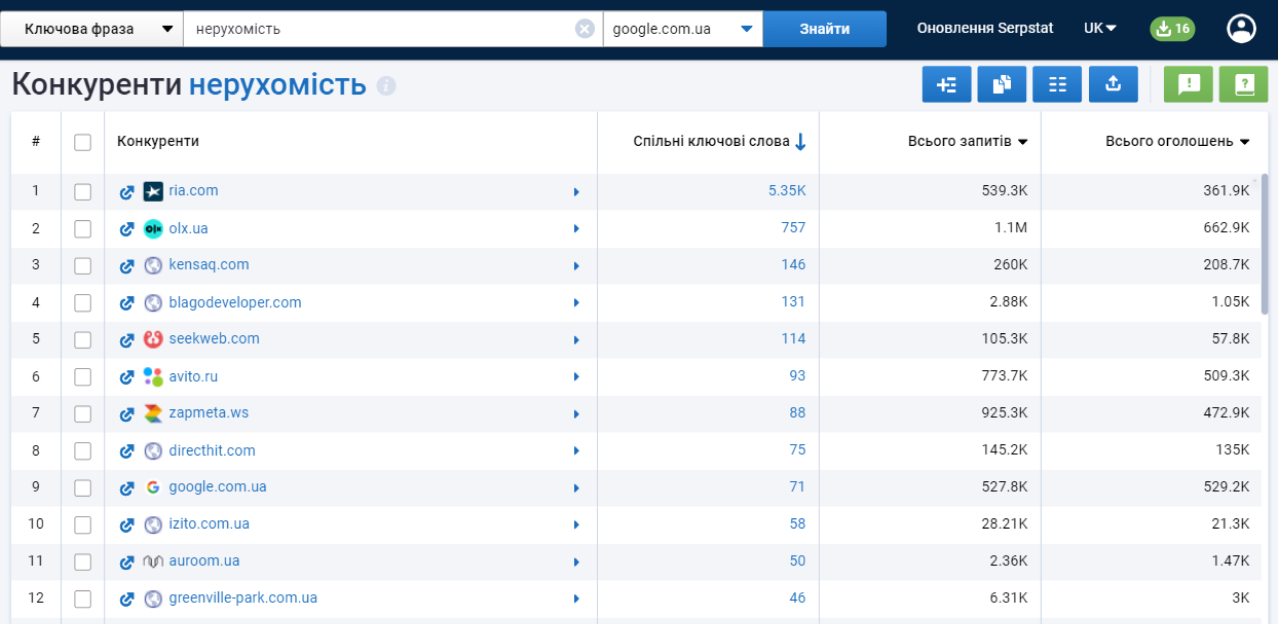This screenshot has width=1278, height=624.
Task: Click the green downloads counter 16 badge
Action: pos(1172,29)
